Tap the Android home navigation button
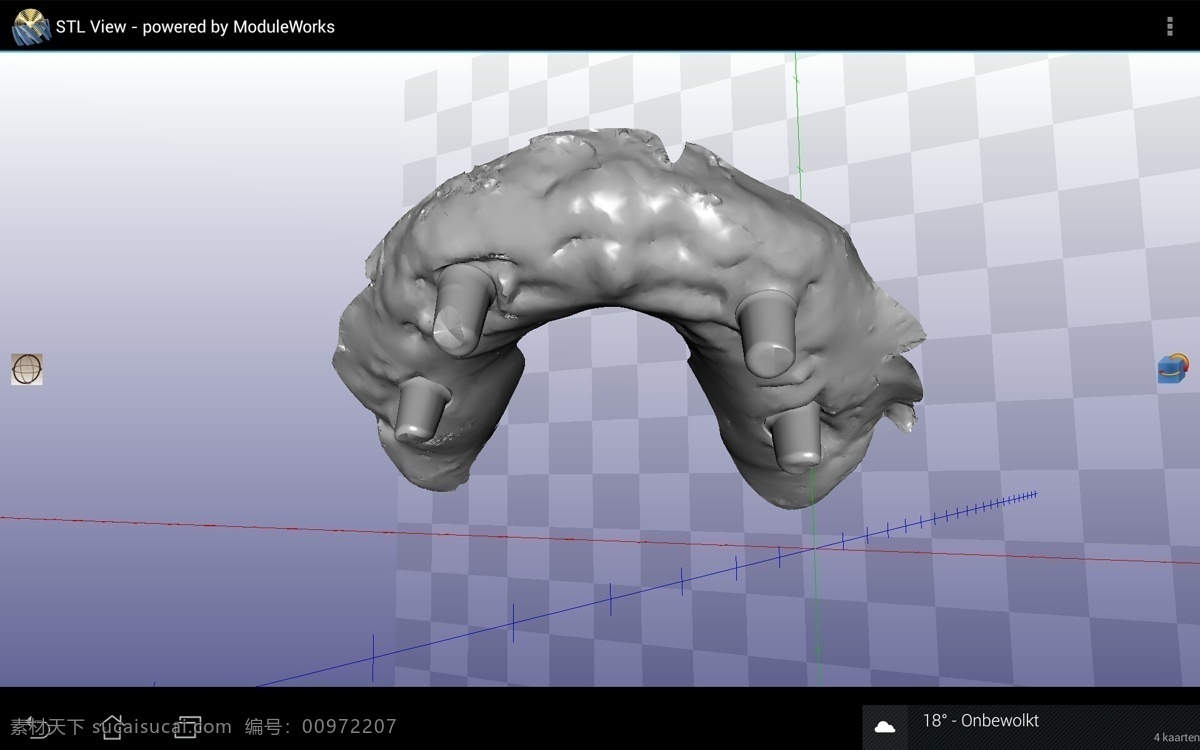 click(111, 727)
